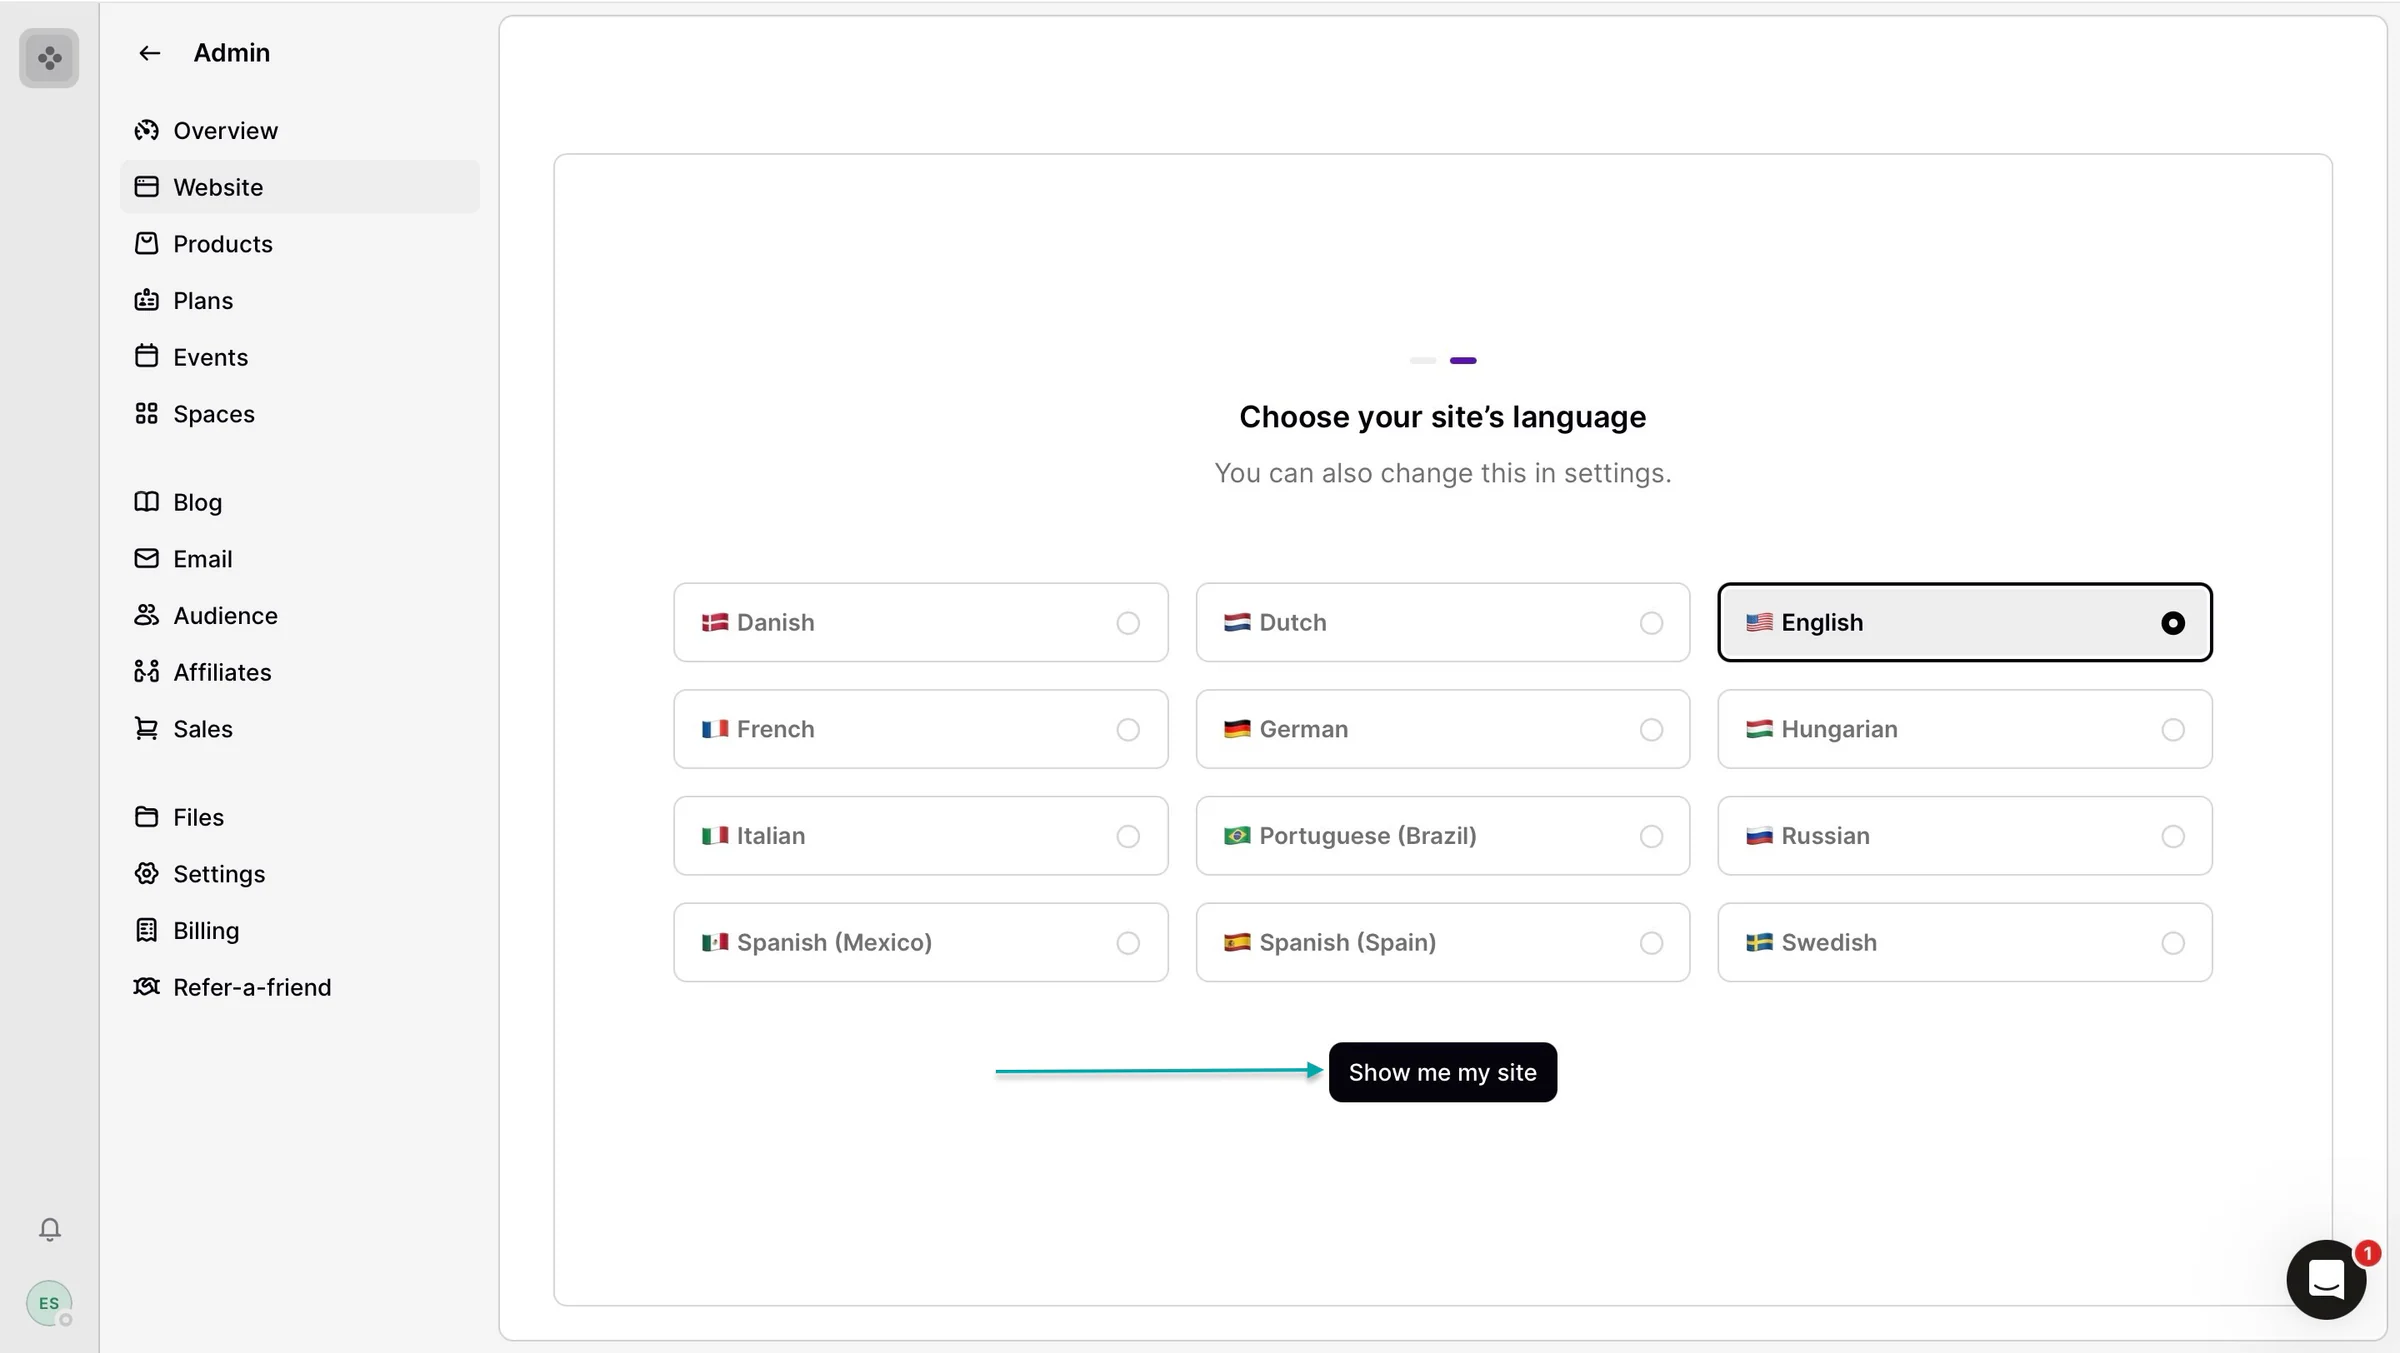This screenshot has width=2400, height=1353.
Task: Choose German radio option
Action: click(x=1651, y=730)
